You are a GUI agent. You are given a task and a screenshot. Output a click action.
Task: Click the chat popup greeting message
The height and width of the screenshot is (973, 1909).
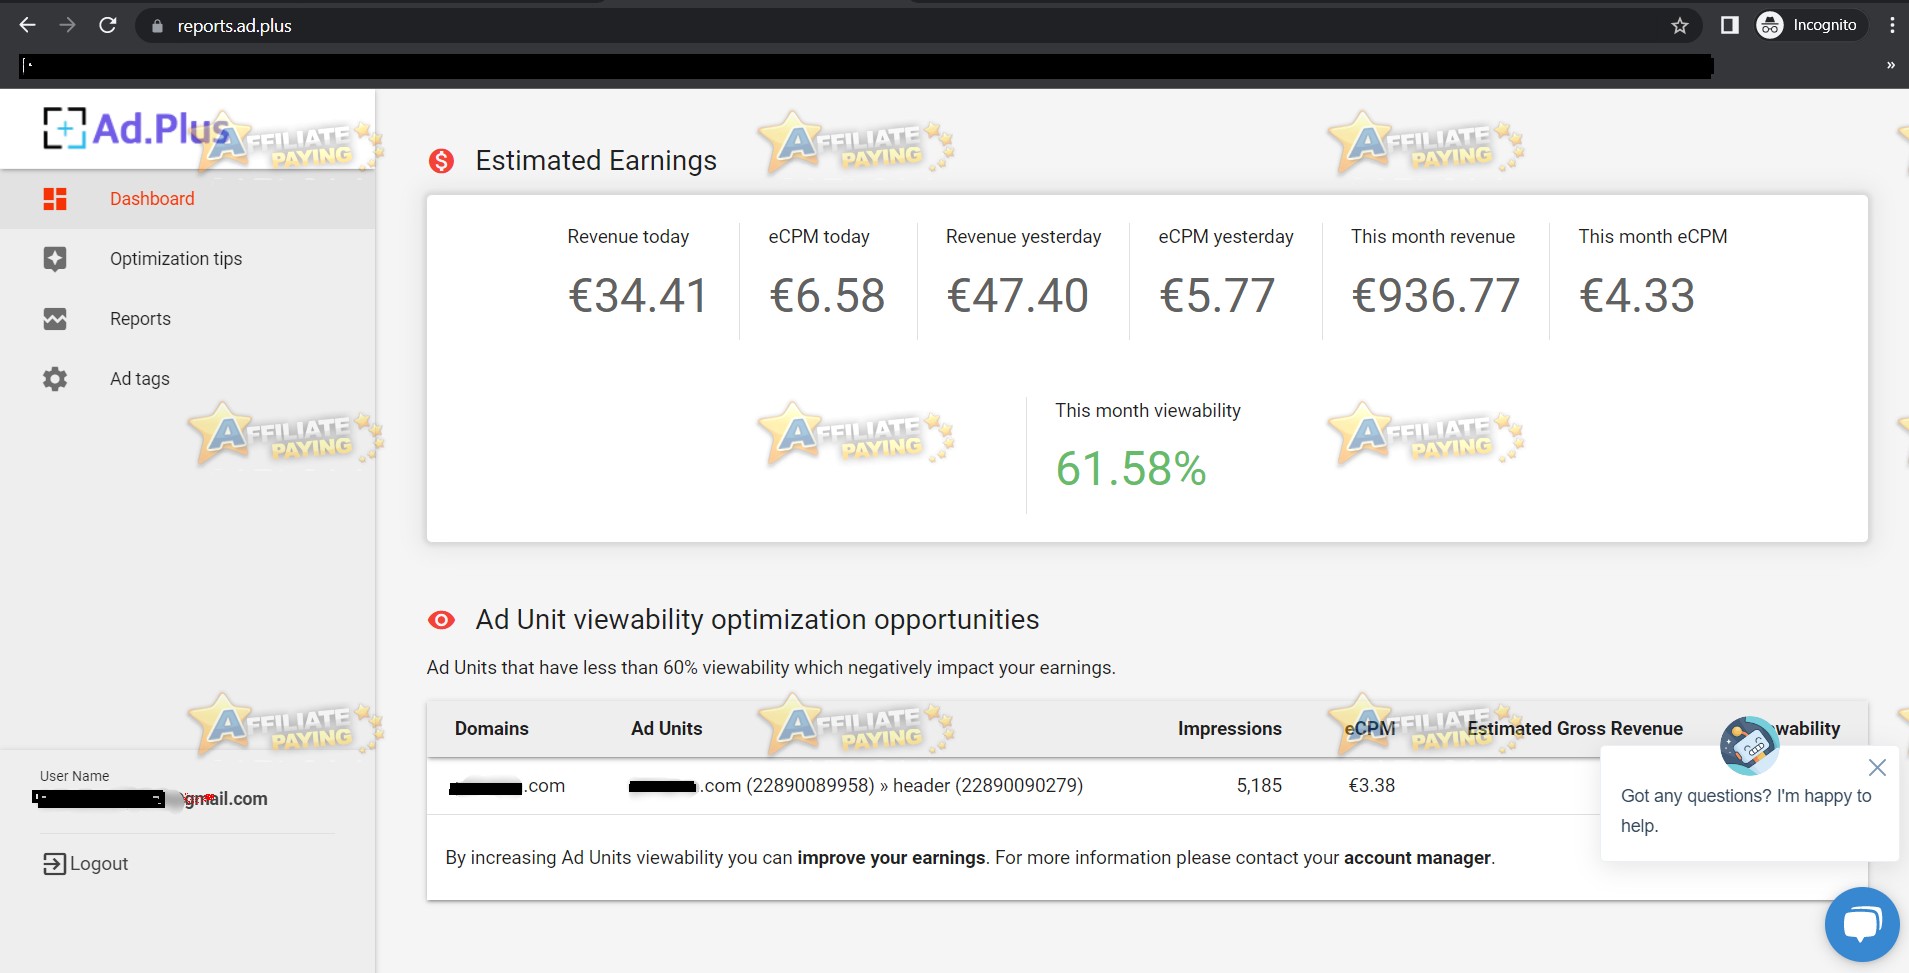(1746, 811)
